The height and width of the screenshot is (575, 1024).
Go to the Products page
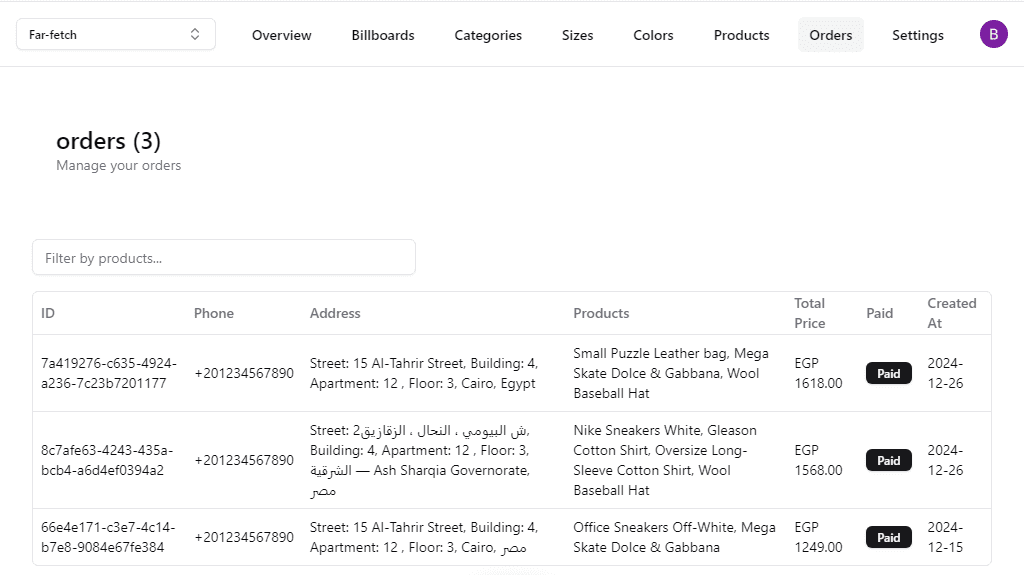[741, 35]
